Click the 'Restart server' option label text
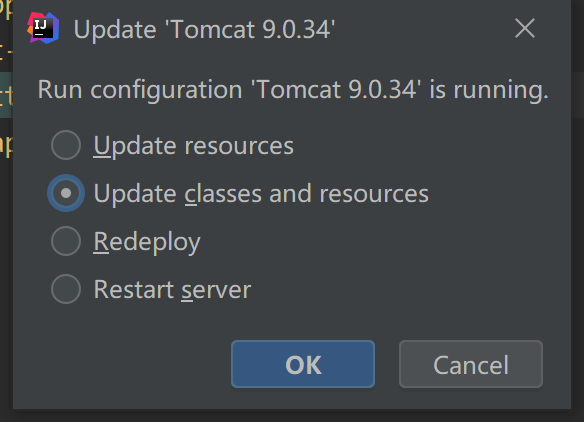This screenshot has width=584, height=422. (172, 290)
